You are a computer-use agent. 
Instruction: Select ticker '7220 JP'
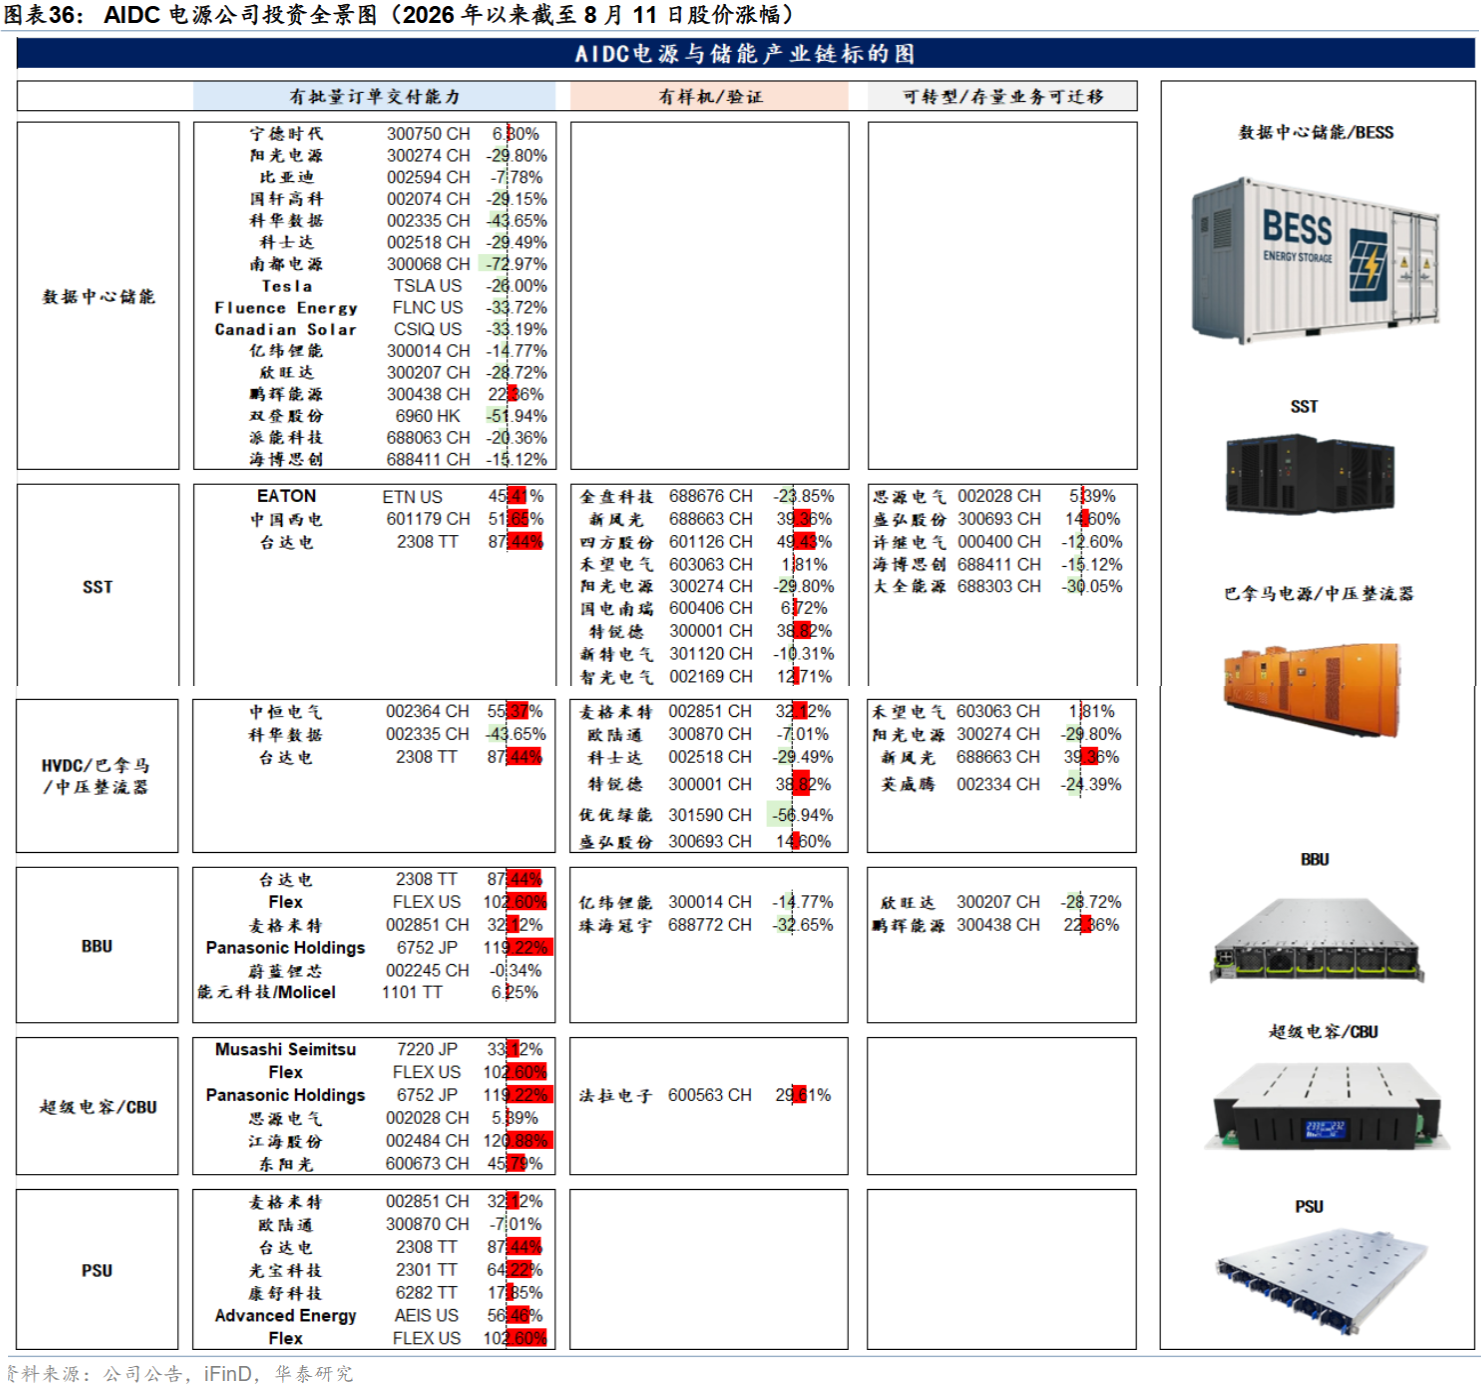tap(427, 1050)
